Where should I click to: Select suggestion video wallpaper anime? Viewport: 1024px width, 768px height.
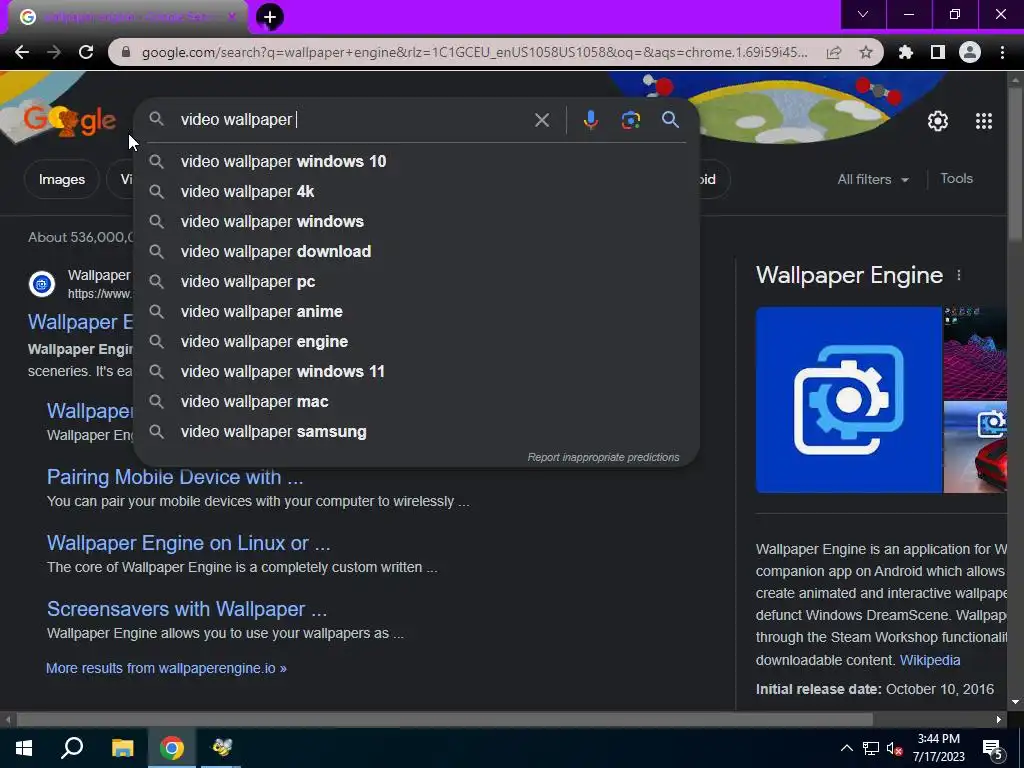[416, 312]
